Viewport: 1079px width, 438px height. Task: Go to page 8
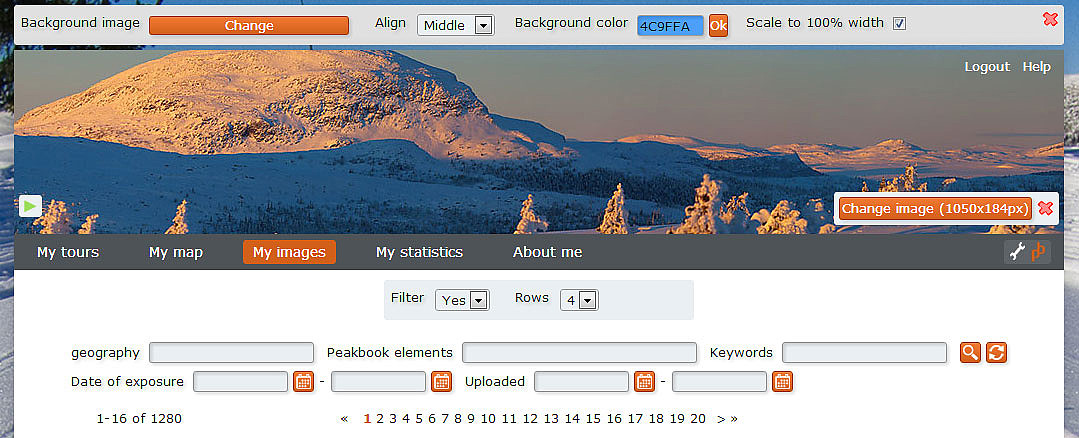(x=458, y=419)
